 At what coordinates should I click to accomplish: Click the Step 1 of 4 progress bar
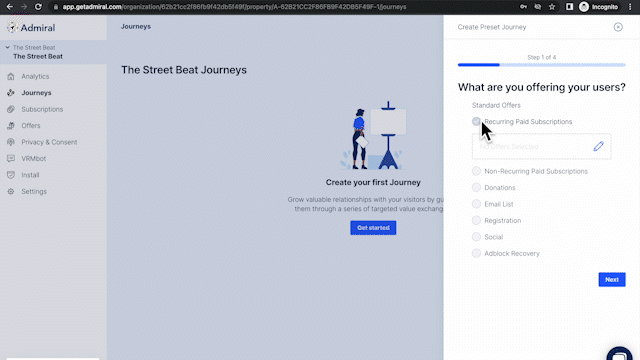point(541,64)
